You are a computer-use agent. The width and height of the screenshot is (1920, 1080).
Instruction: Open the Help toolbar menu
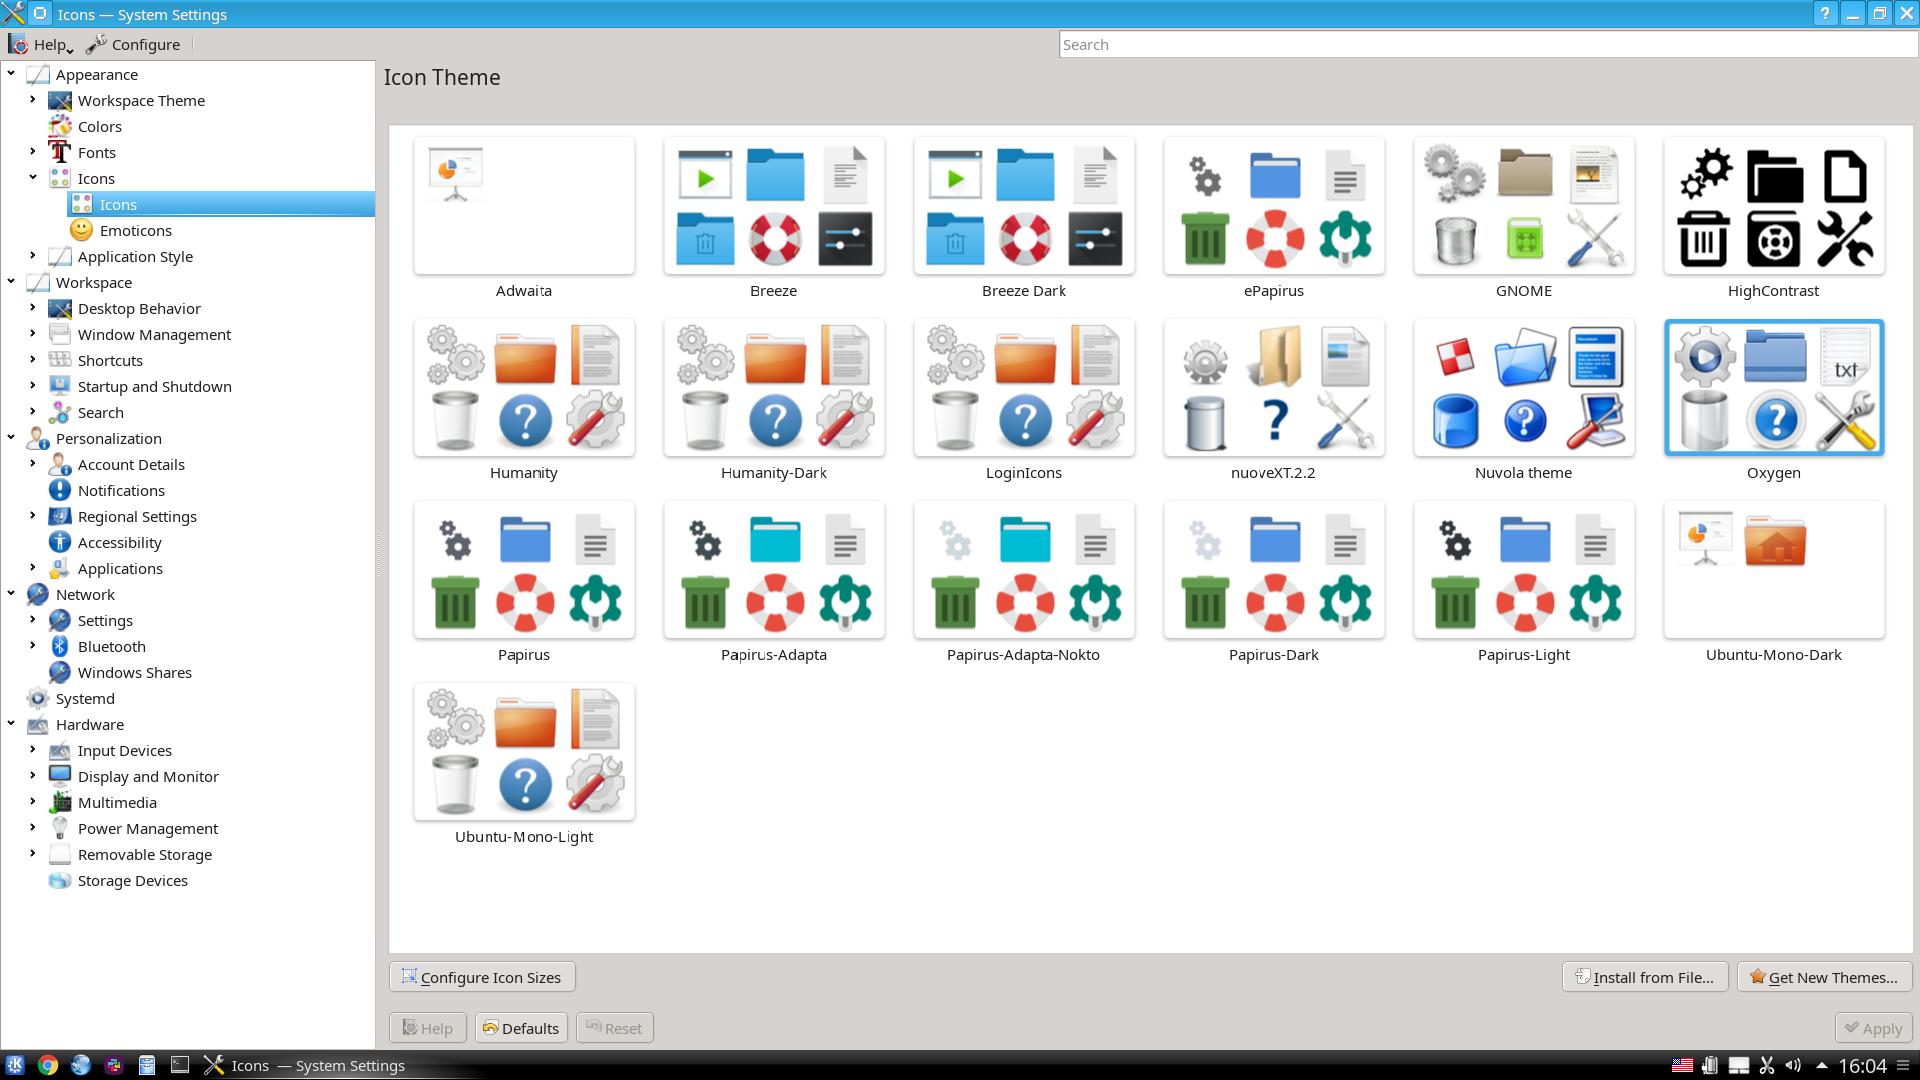(x=41, y=44)
